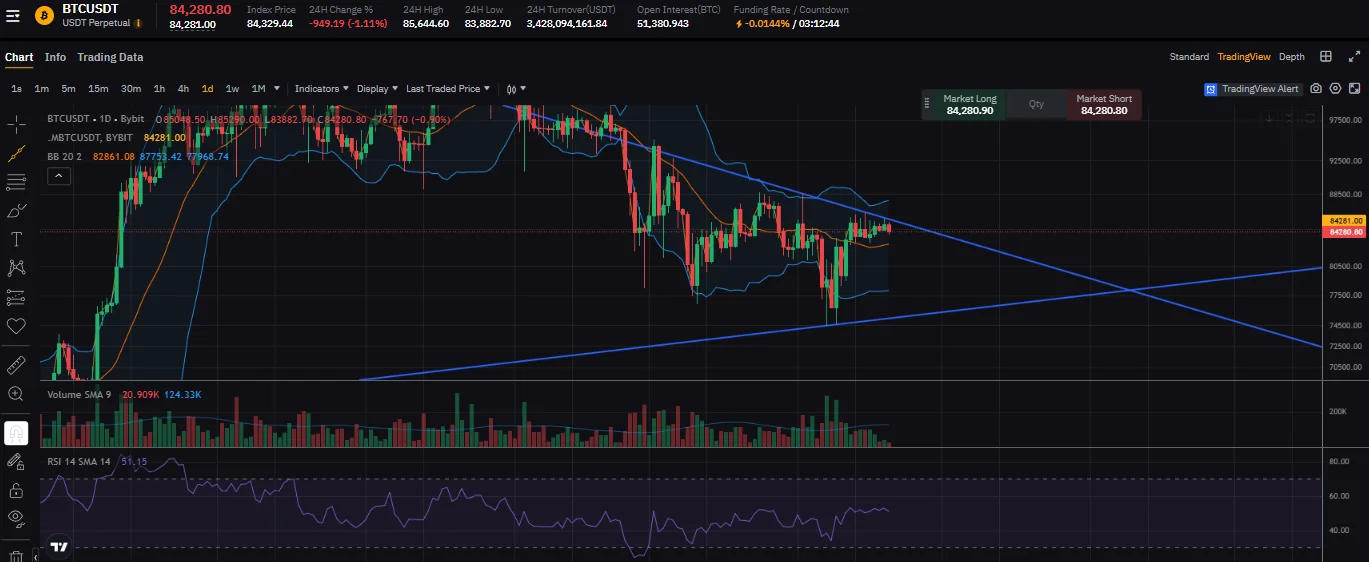Select the Standard chart view

(x=1189, y=57)
